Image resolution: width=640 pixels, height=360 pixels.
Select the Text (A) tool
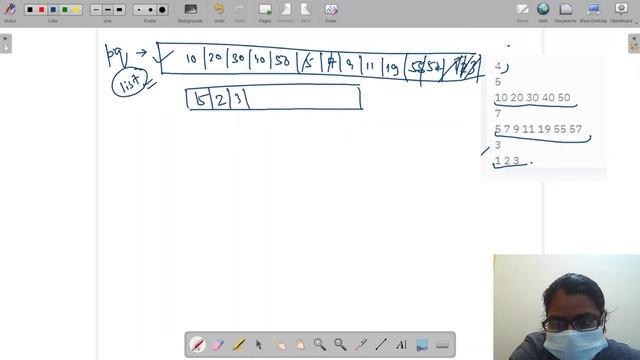pyautogui.click(x=402, y=345)
